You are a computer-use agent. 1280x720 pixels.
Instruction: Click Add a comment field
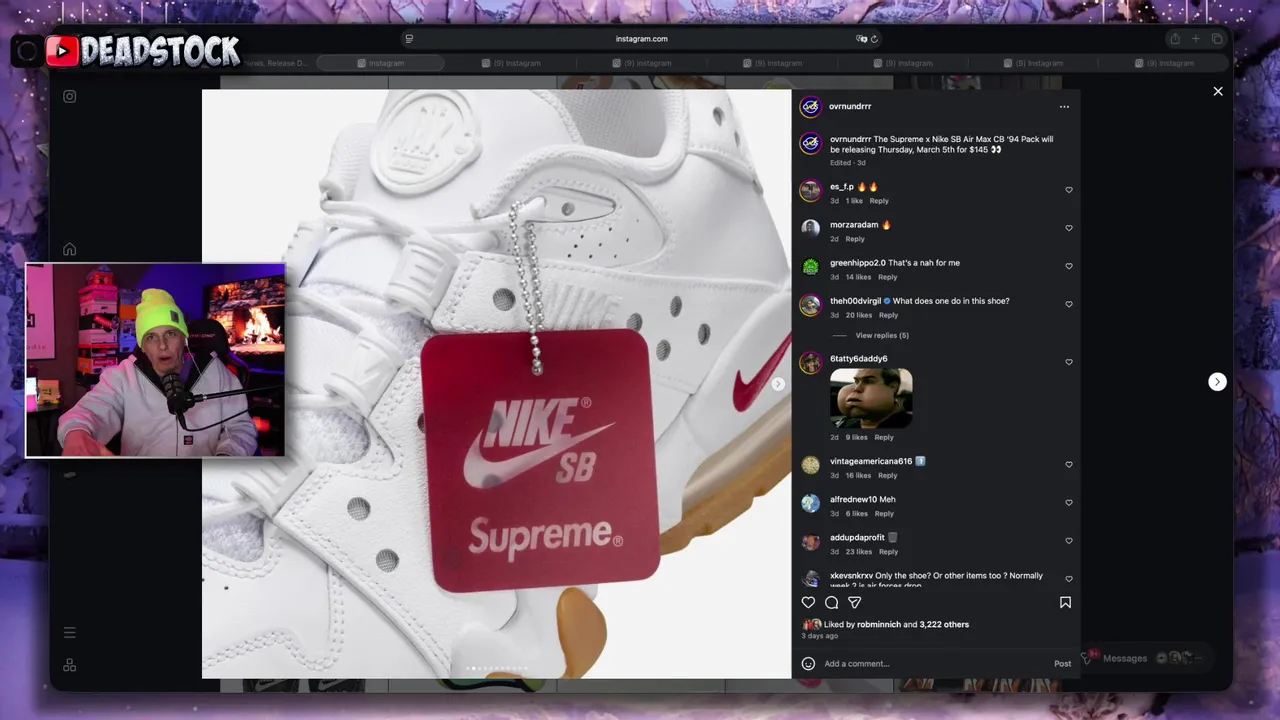[935, 663]
